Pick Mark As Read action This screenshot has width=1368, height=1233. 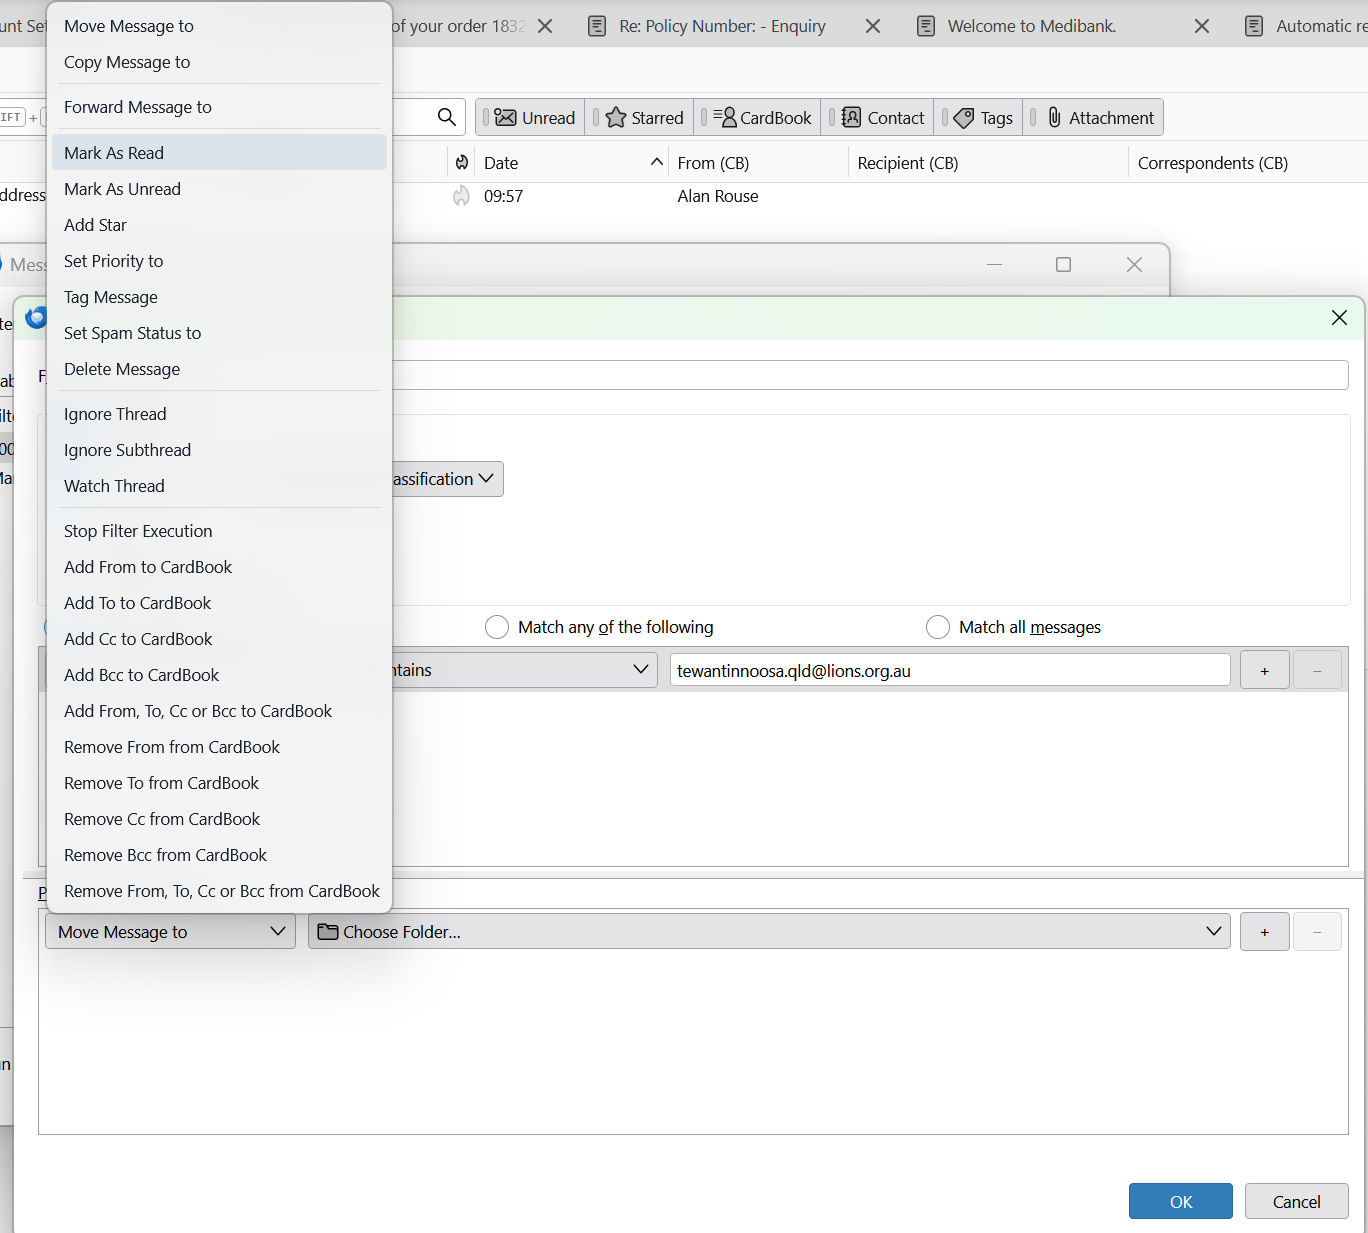[x=219, y=153]
